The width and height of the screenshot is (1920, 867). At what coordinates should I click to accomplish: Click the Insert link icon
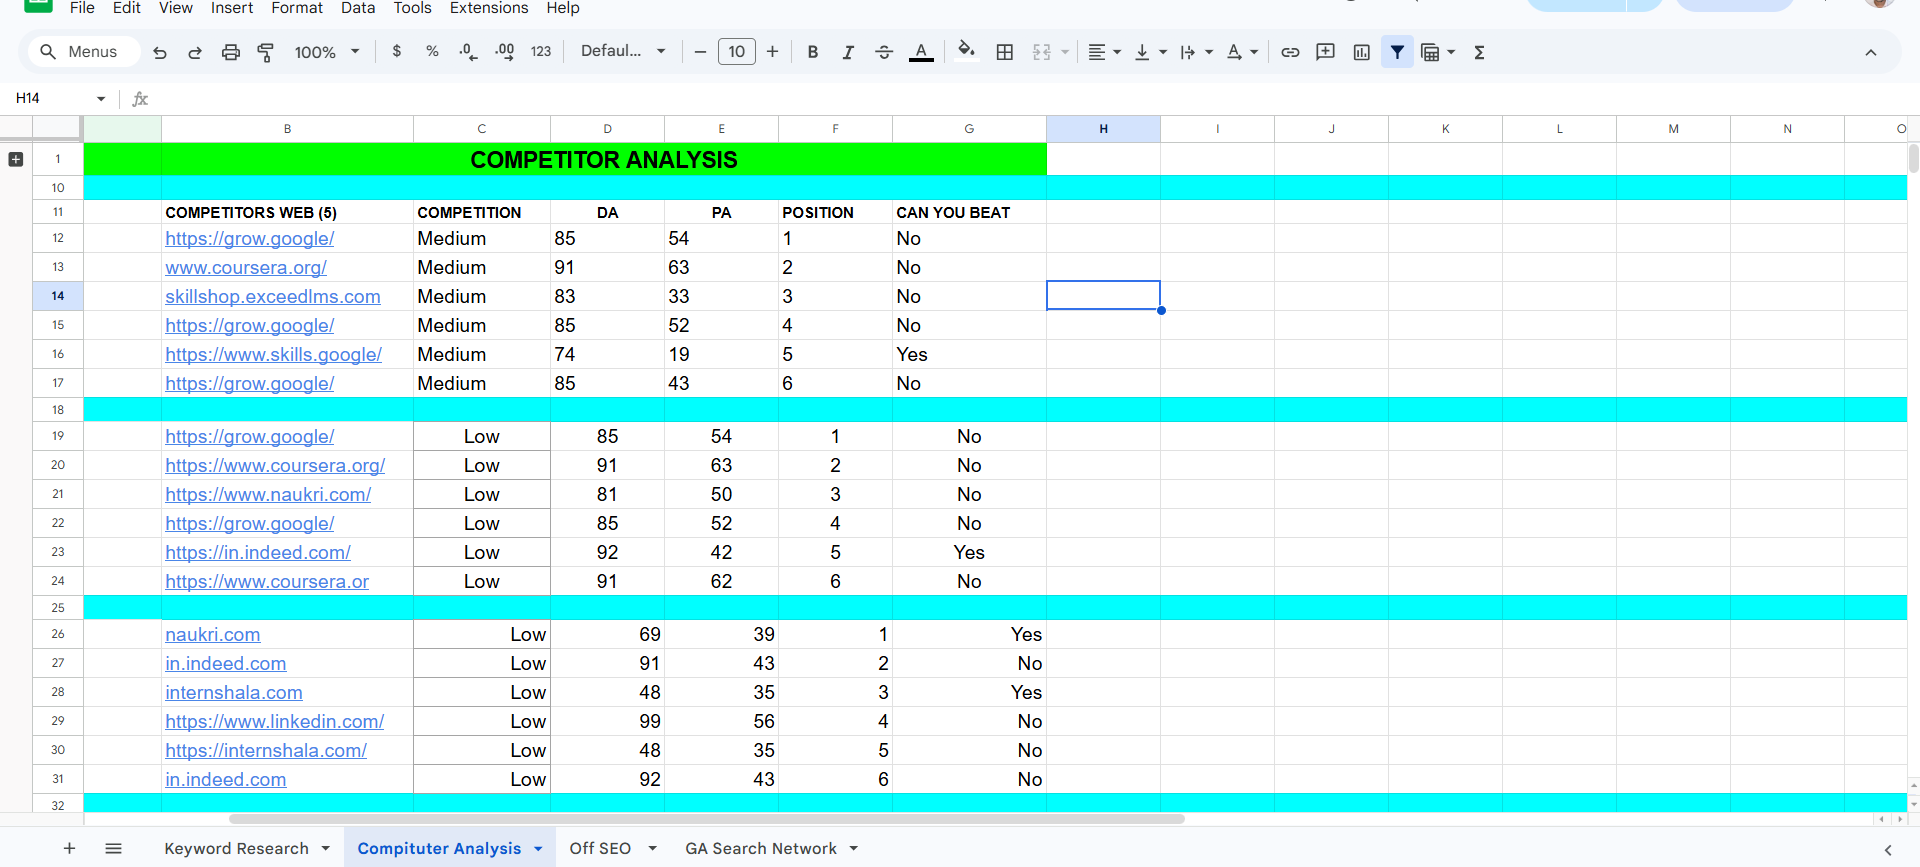click(1290, 52)
